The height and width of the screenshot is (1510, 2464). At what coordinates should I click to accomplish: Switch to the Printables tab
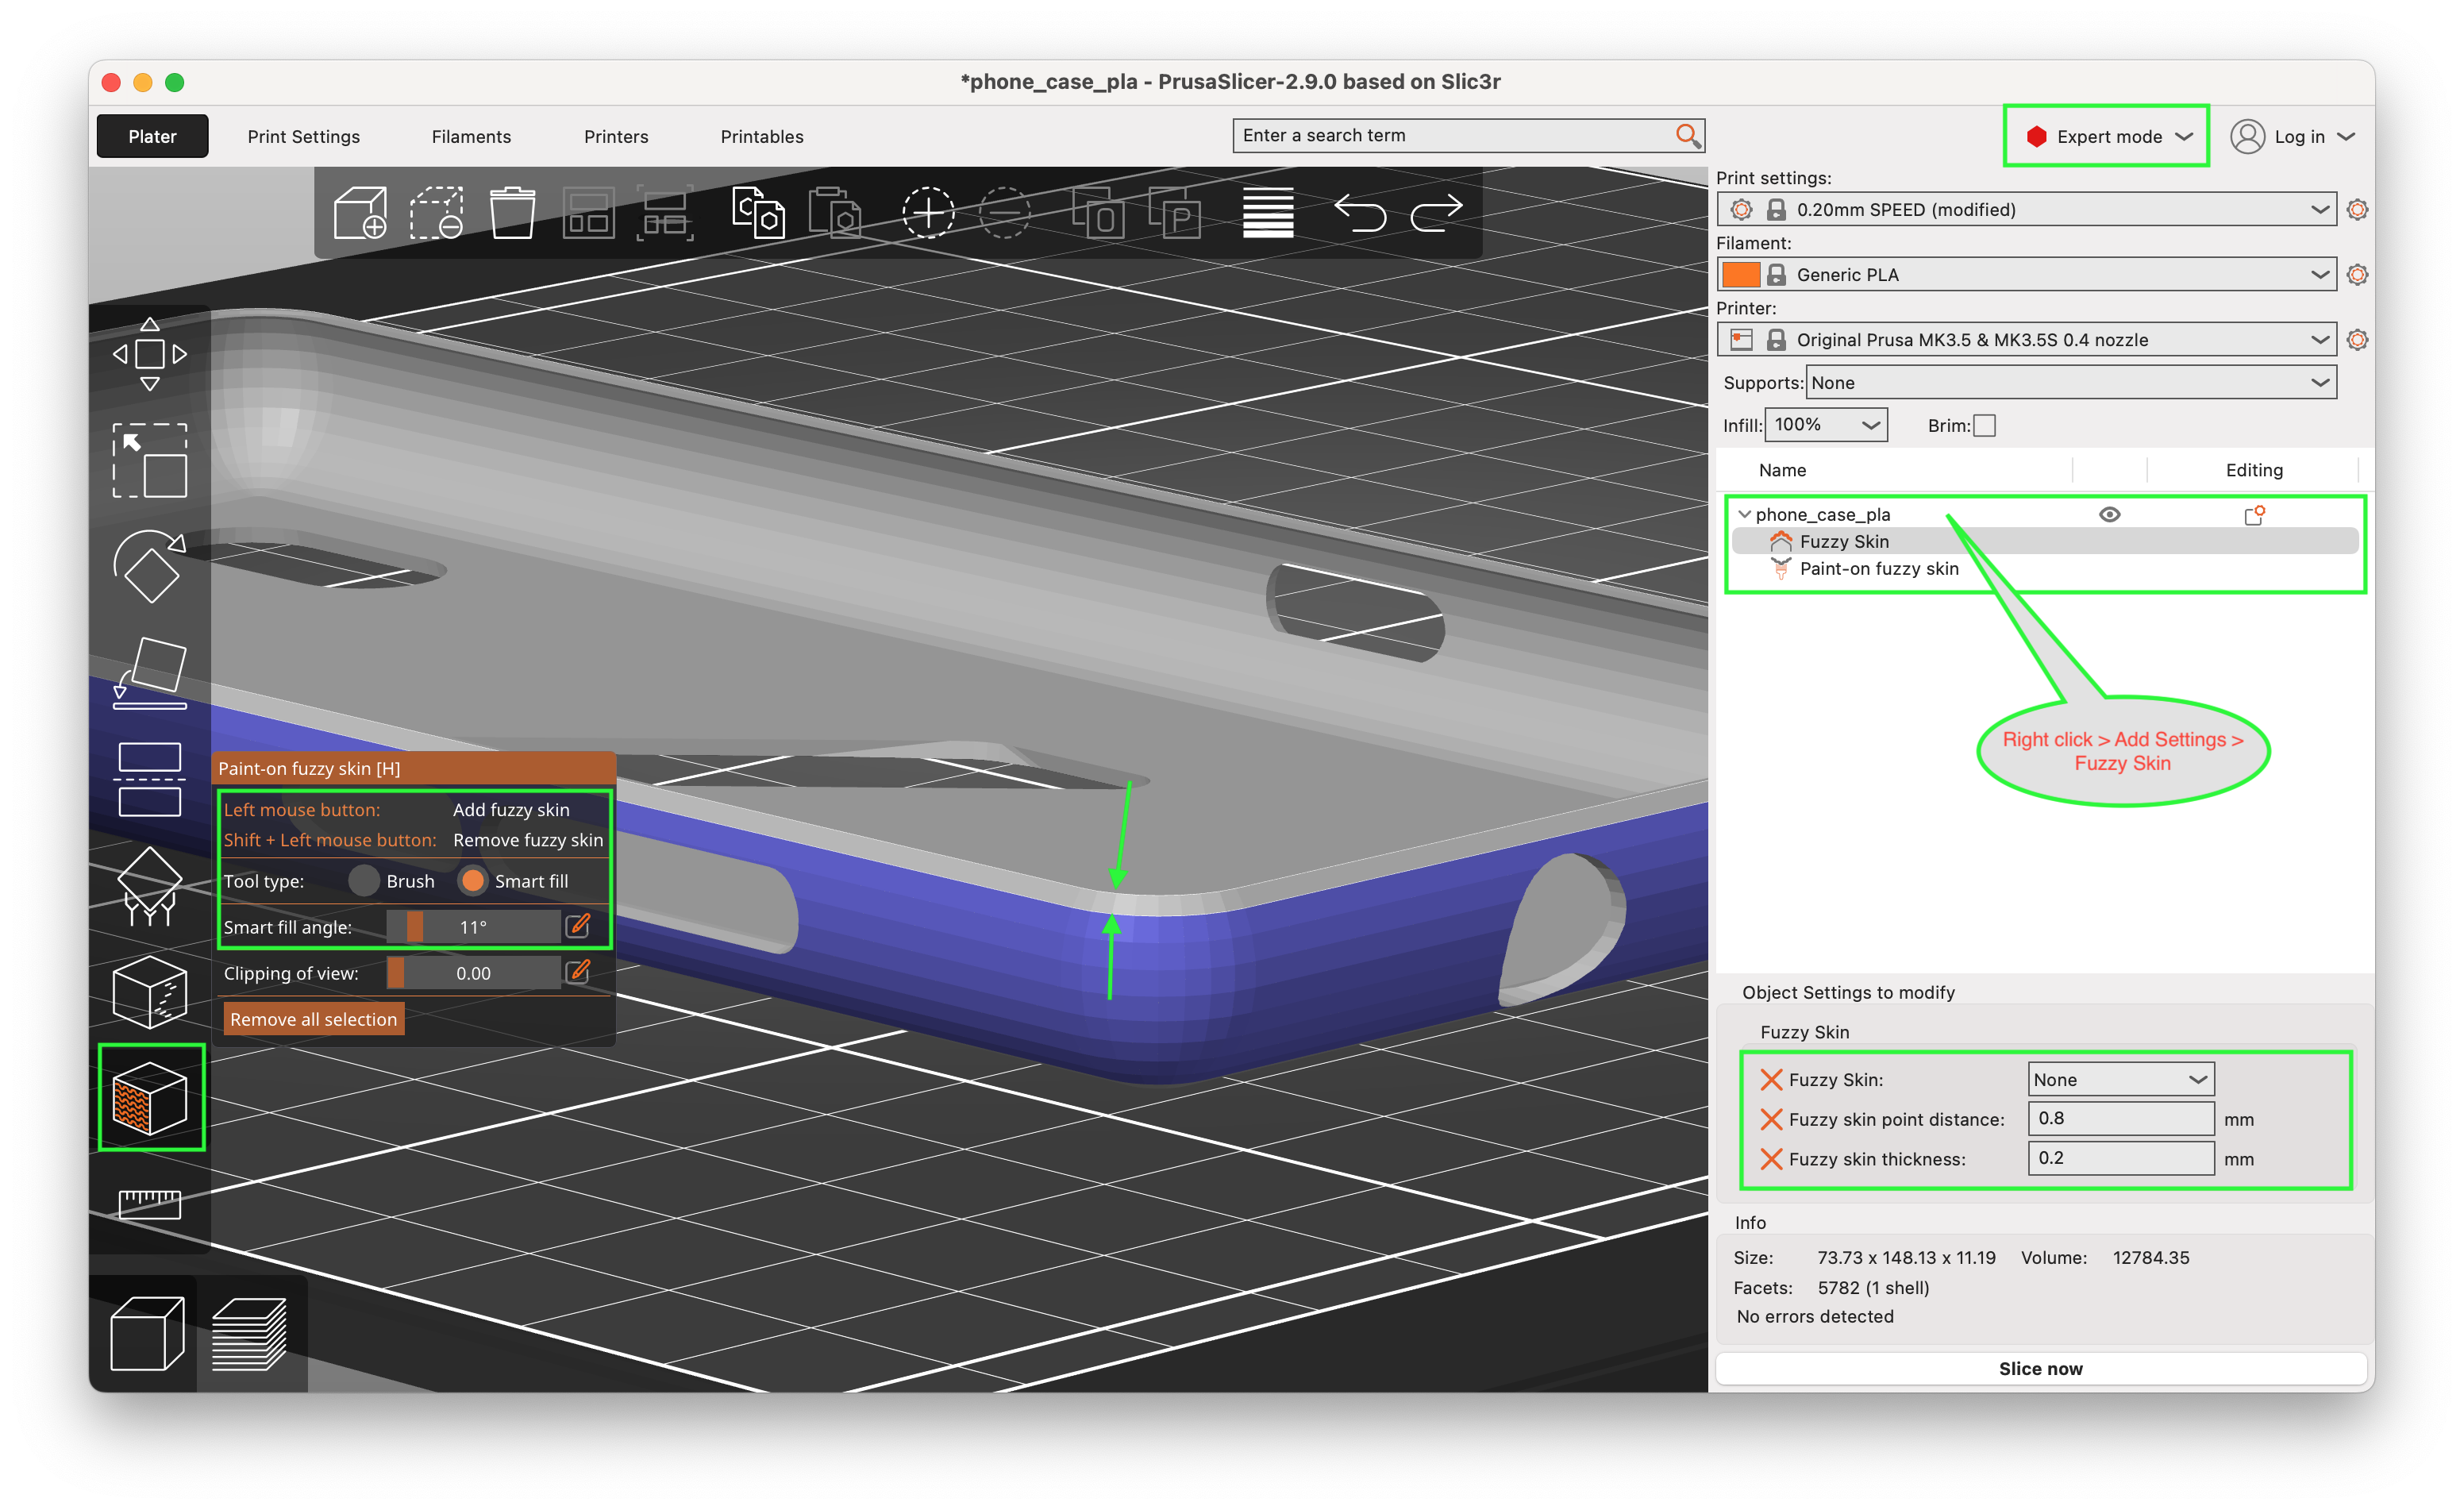[x=762, y=136]
